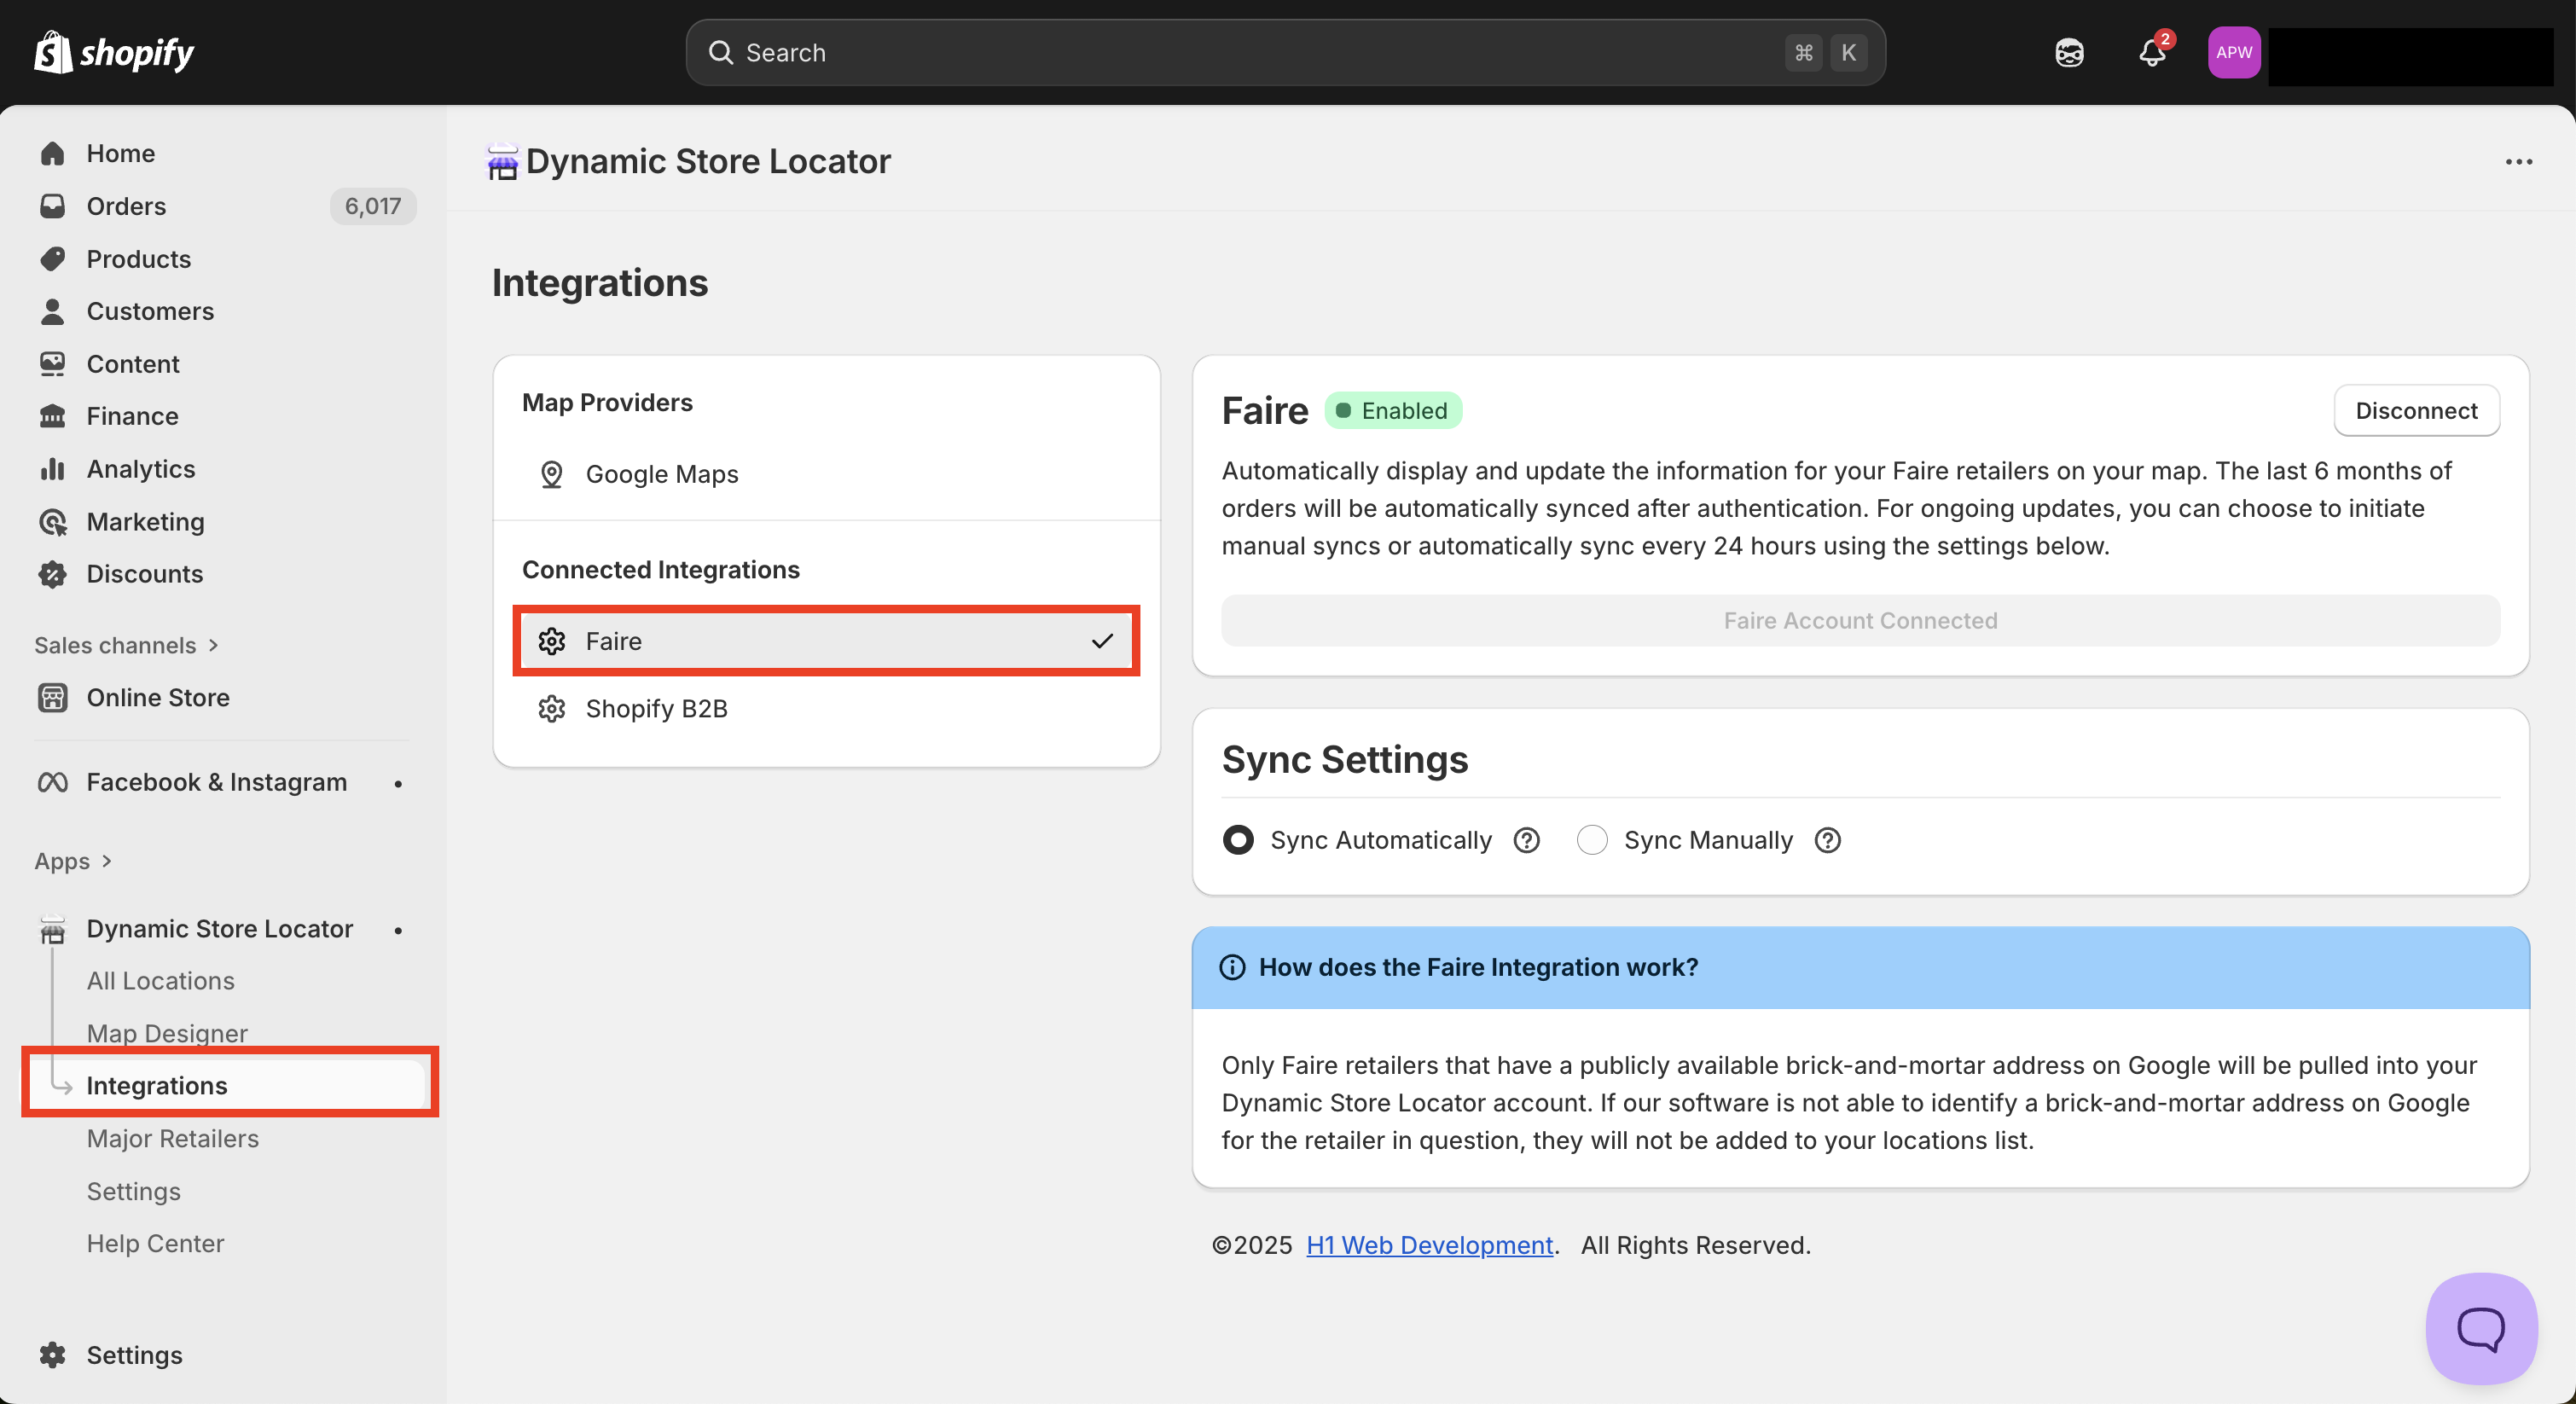Screen dimensions: 2576x1404
Task: Click the Shopify logo
Action: point(115,52)
